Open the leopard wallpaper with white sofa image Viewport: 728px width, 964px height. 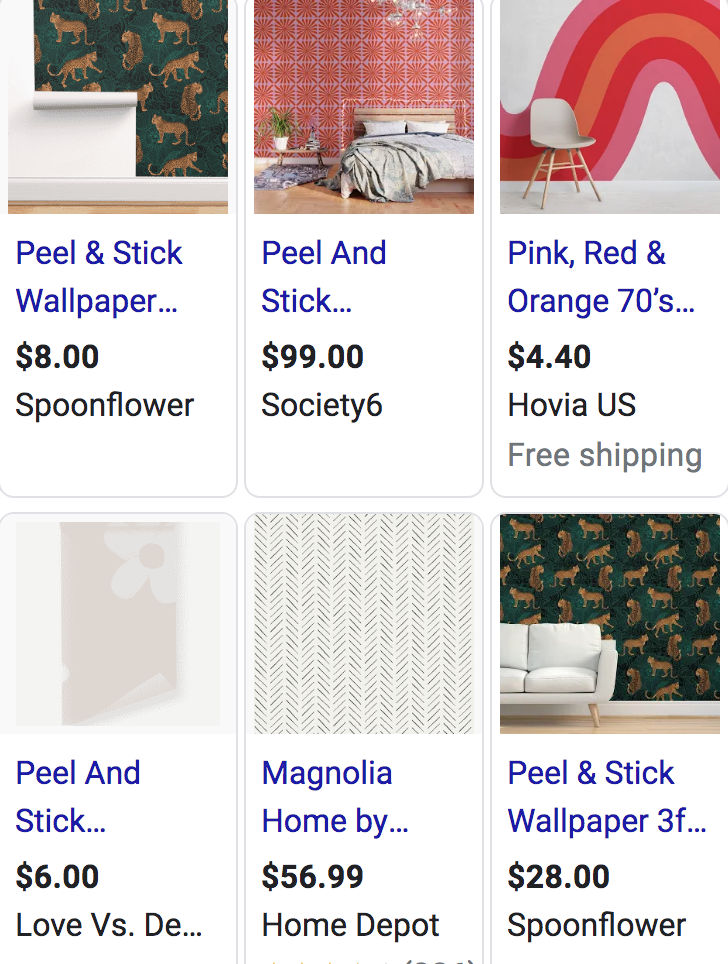pyautogui.click(x=610, y=623)
